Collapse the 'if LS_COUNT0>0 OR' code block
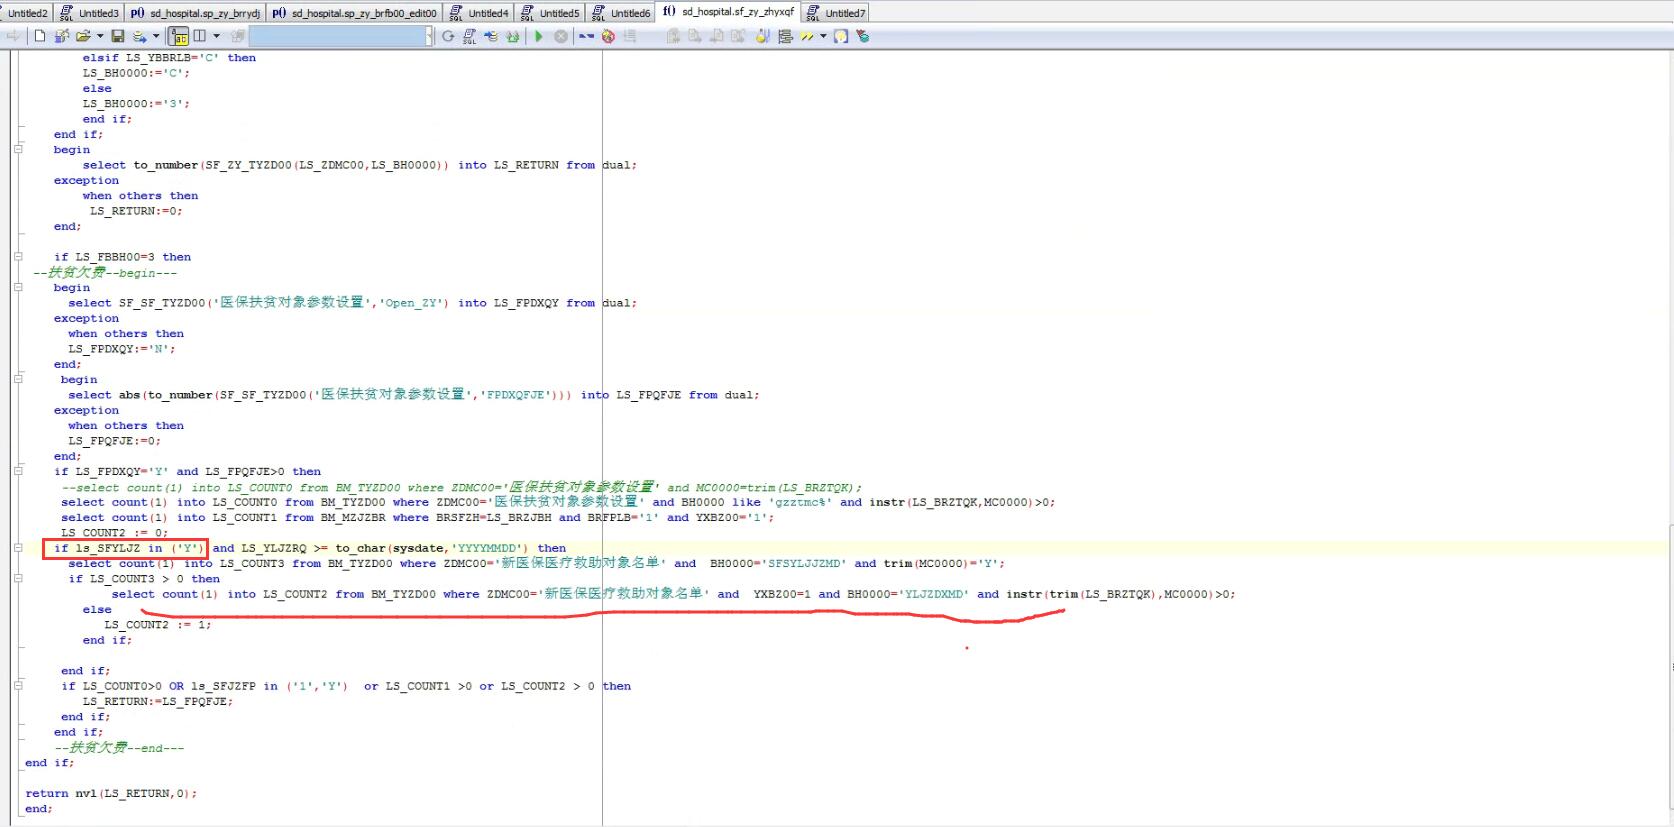 coord(18,686)
